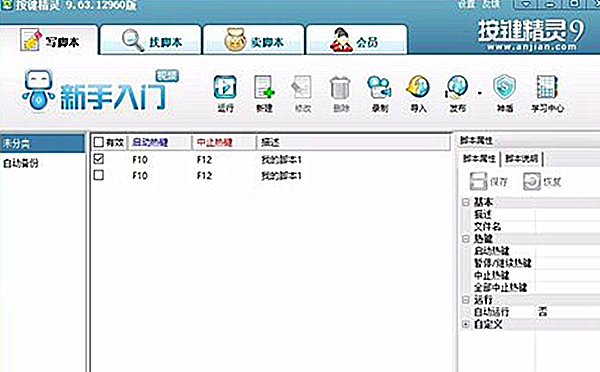Switch to the 写脚本 tab
The height and width of the screenshot is (372, 600).
(x=50, y=41)
